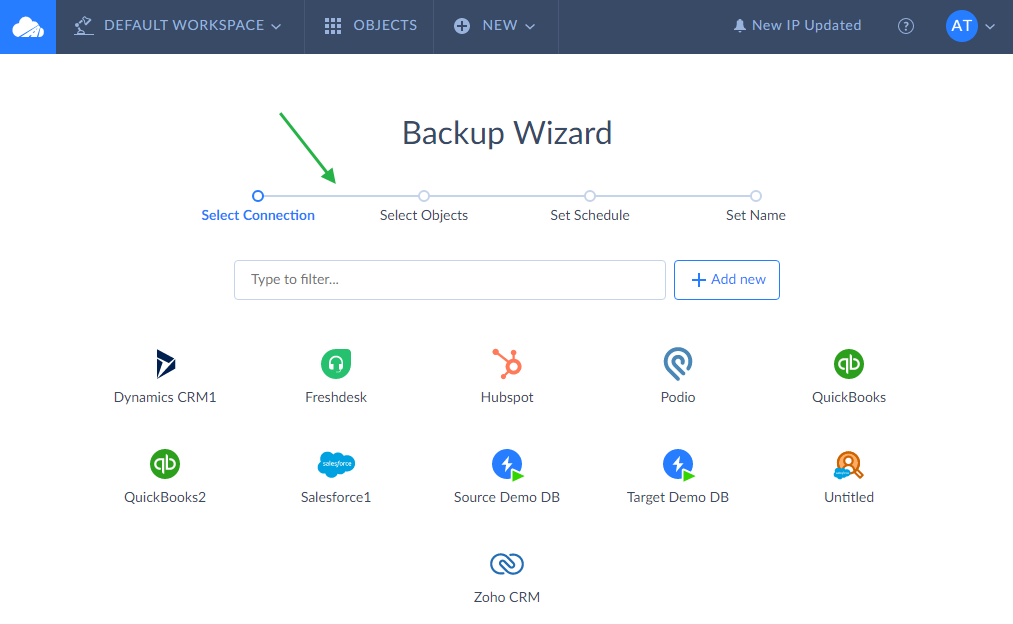Click the notification bell icon

pos(740,26)
